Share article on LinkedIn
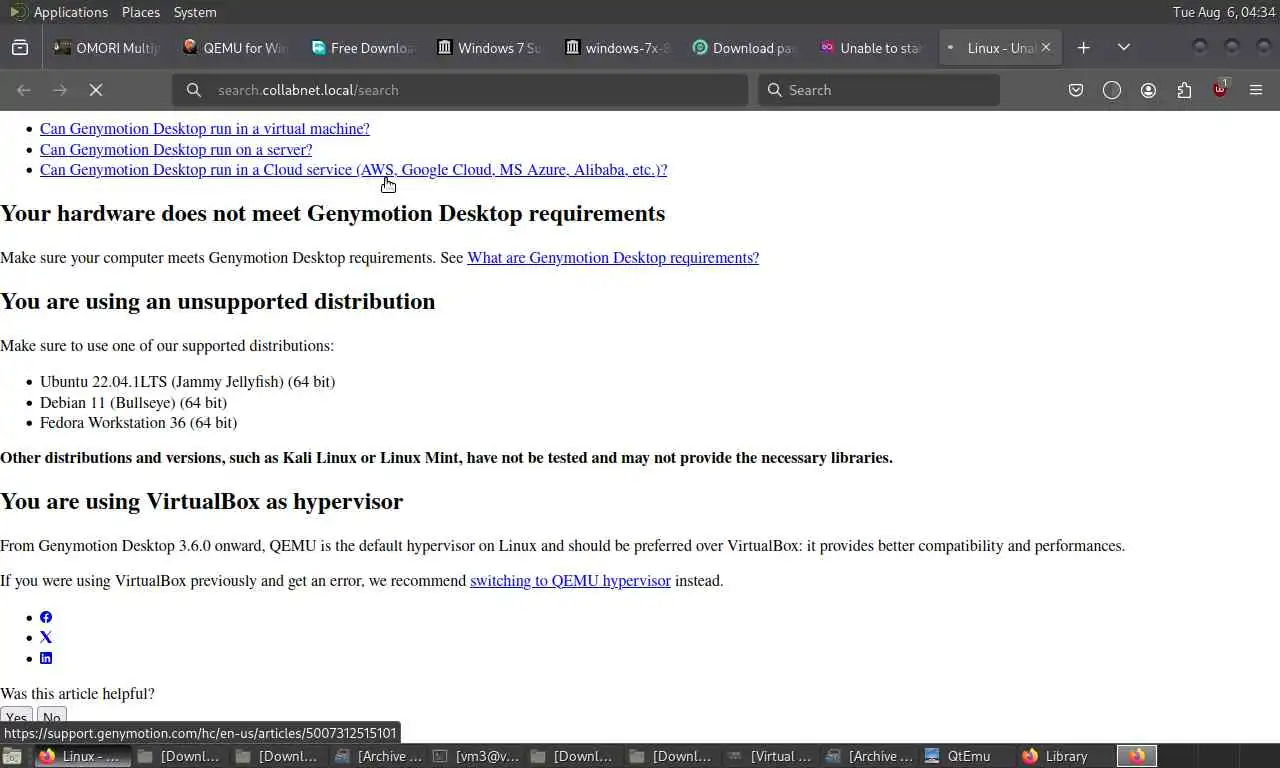1280x768 pixels. [x=46, y=658]
